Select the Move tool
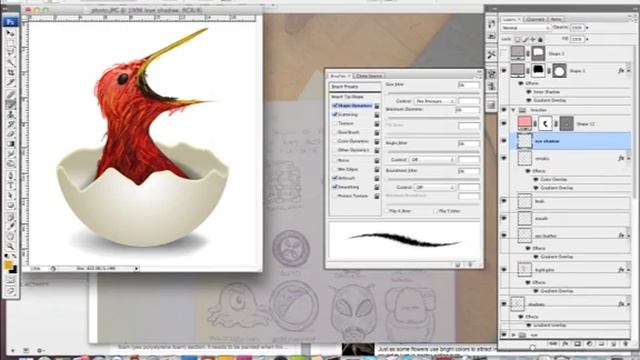The height and width of the screenshot is (360, 640). (11, 33)
